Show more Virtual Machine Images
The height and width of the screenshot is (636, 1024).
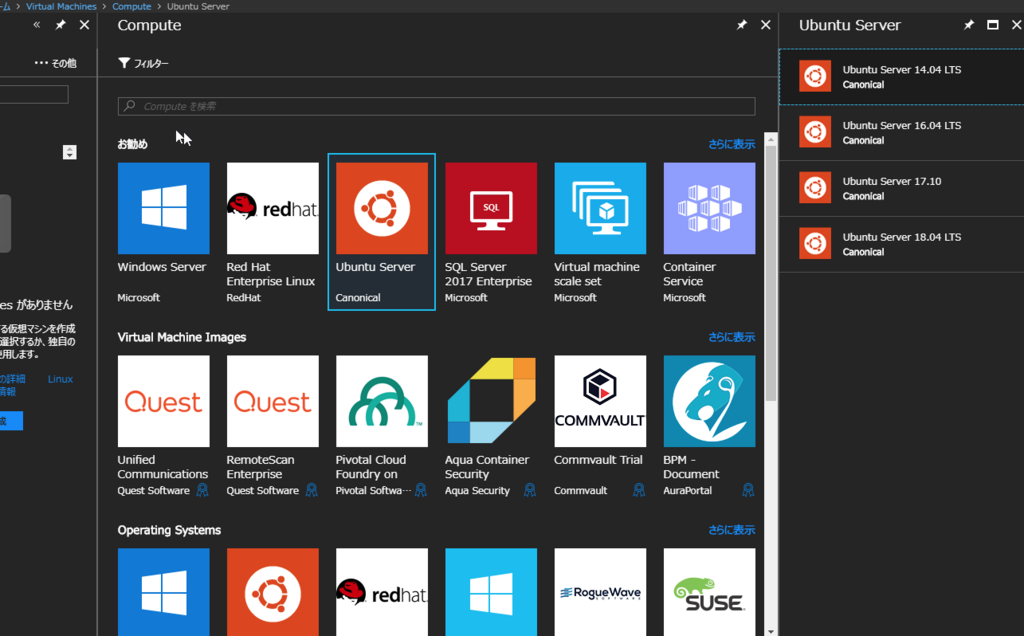point(731,337)
